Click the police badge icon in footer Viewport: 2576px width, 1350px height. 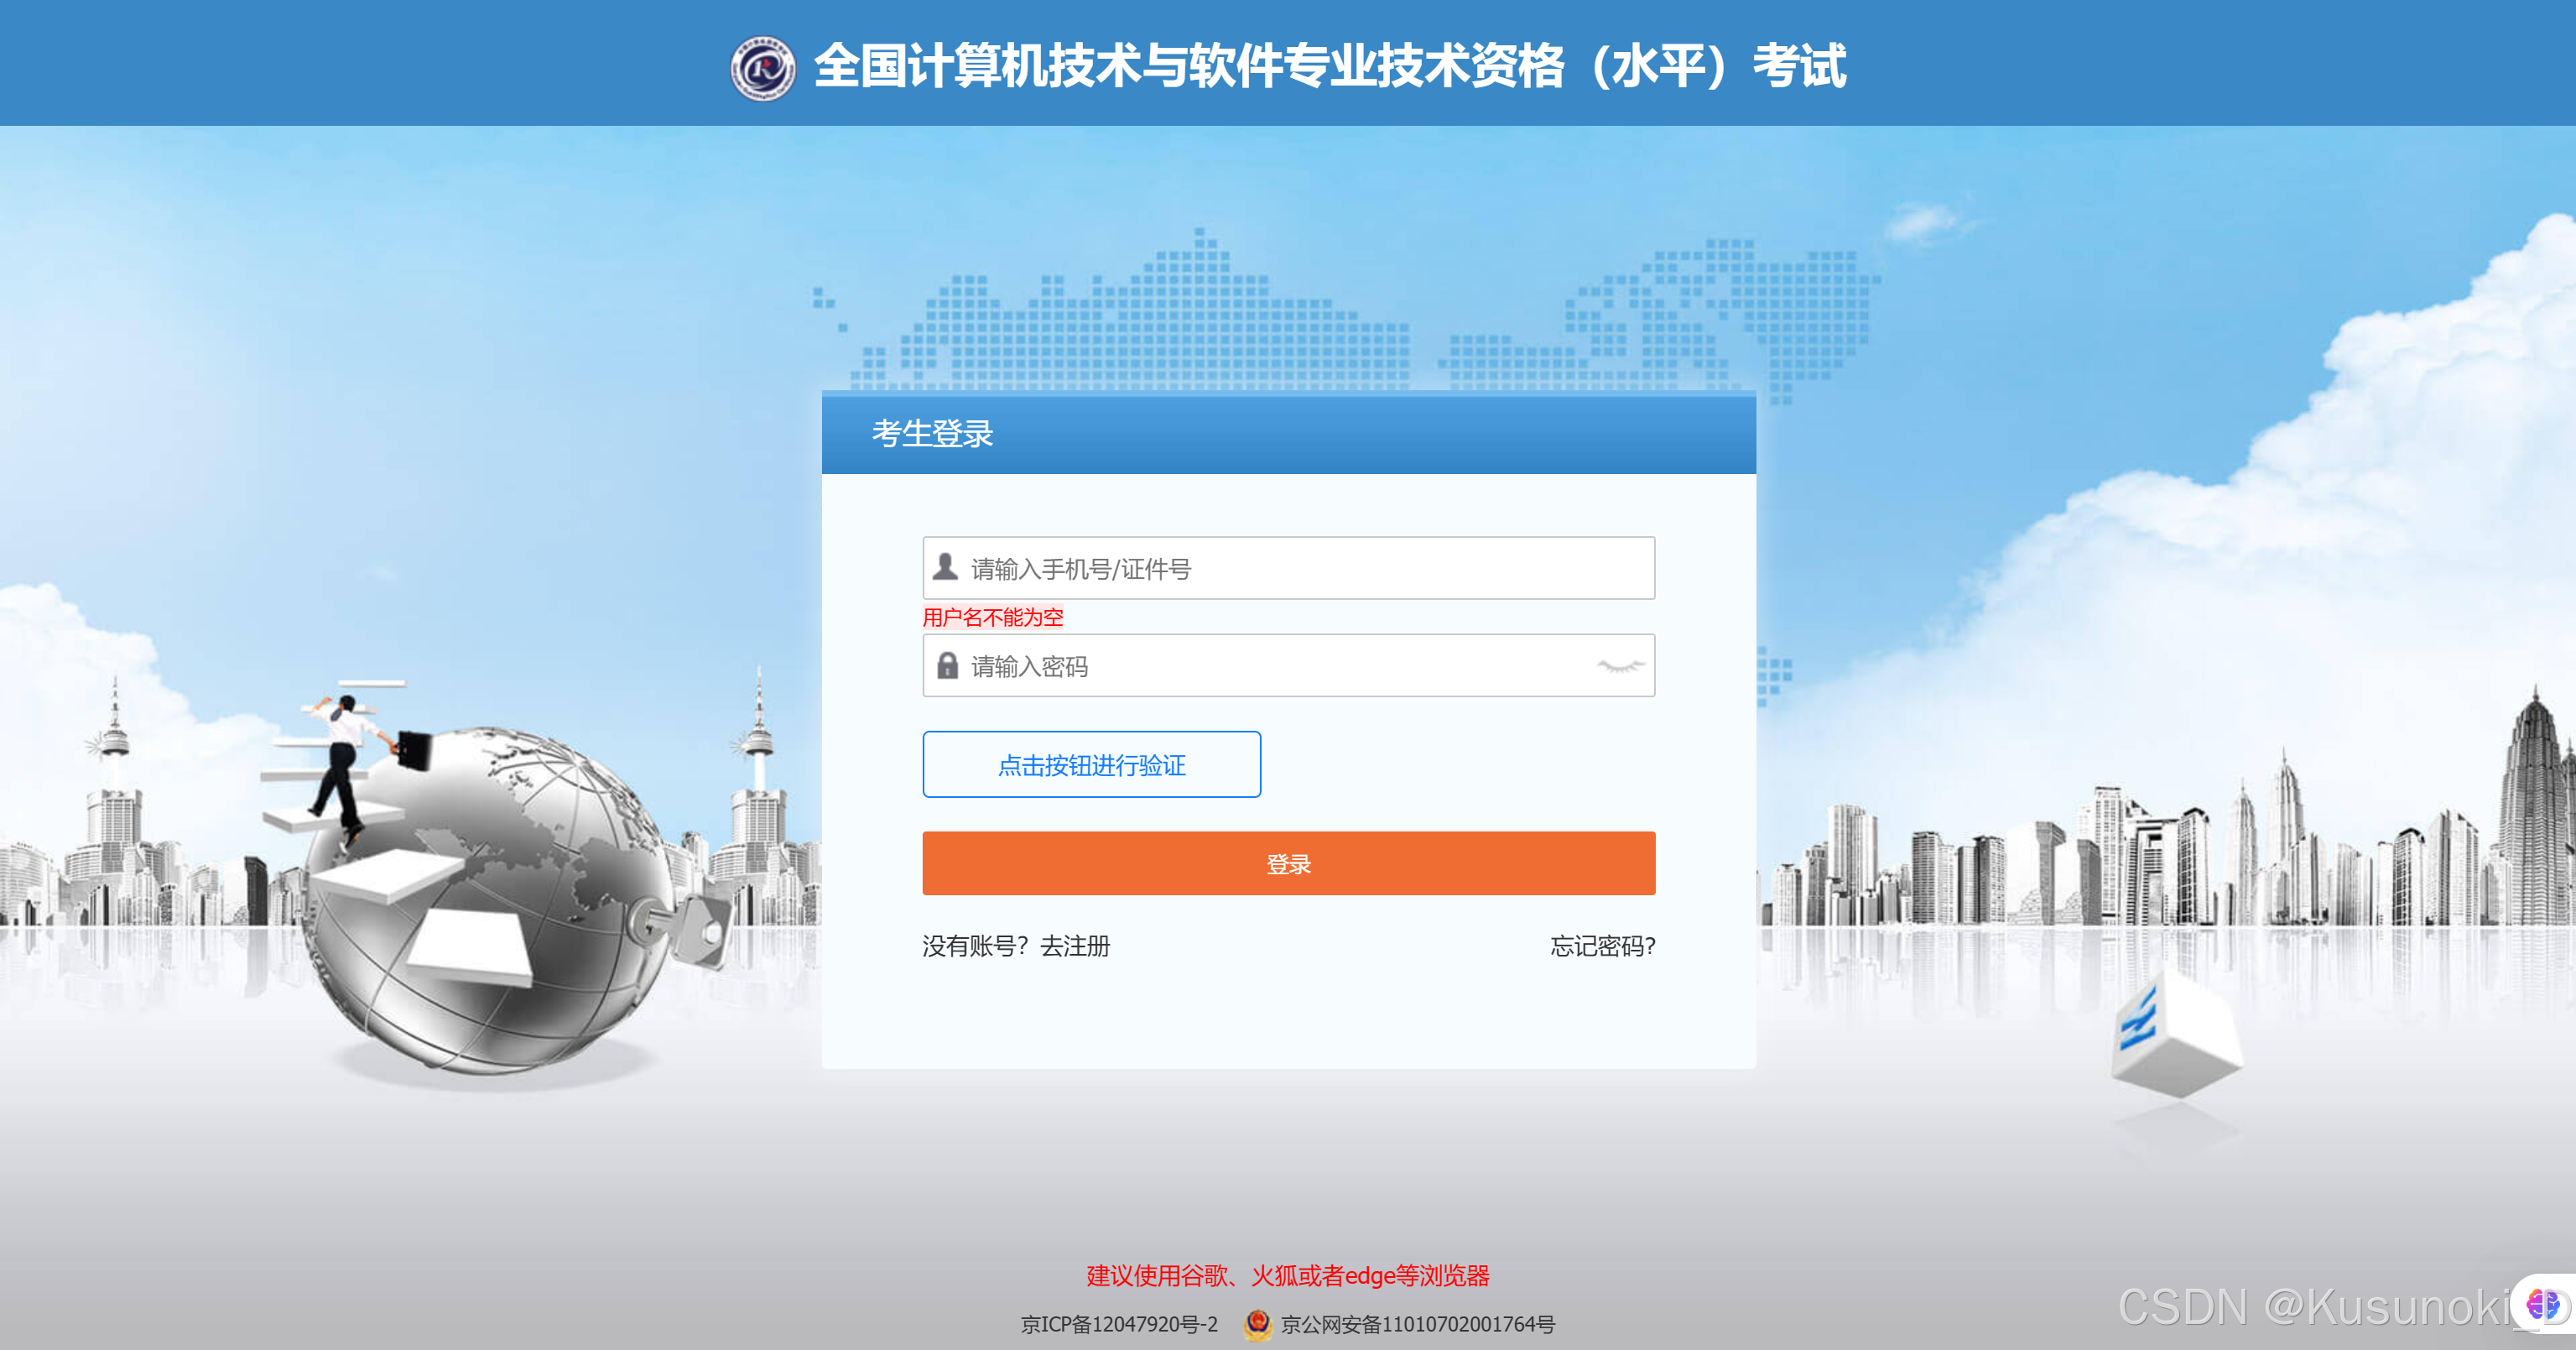point(1257,1324)
